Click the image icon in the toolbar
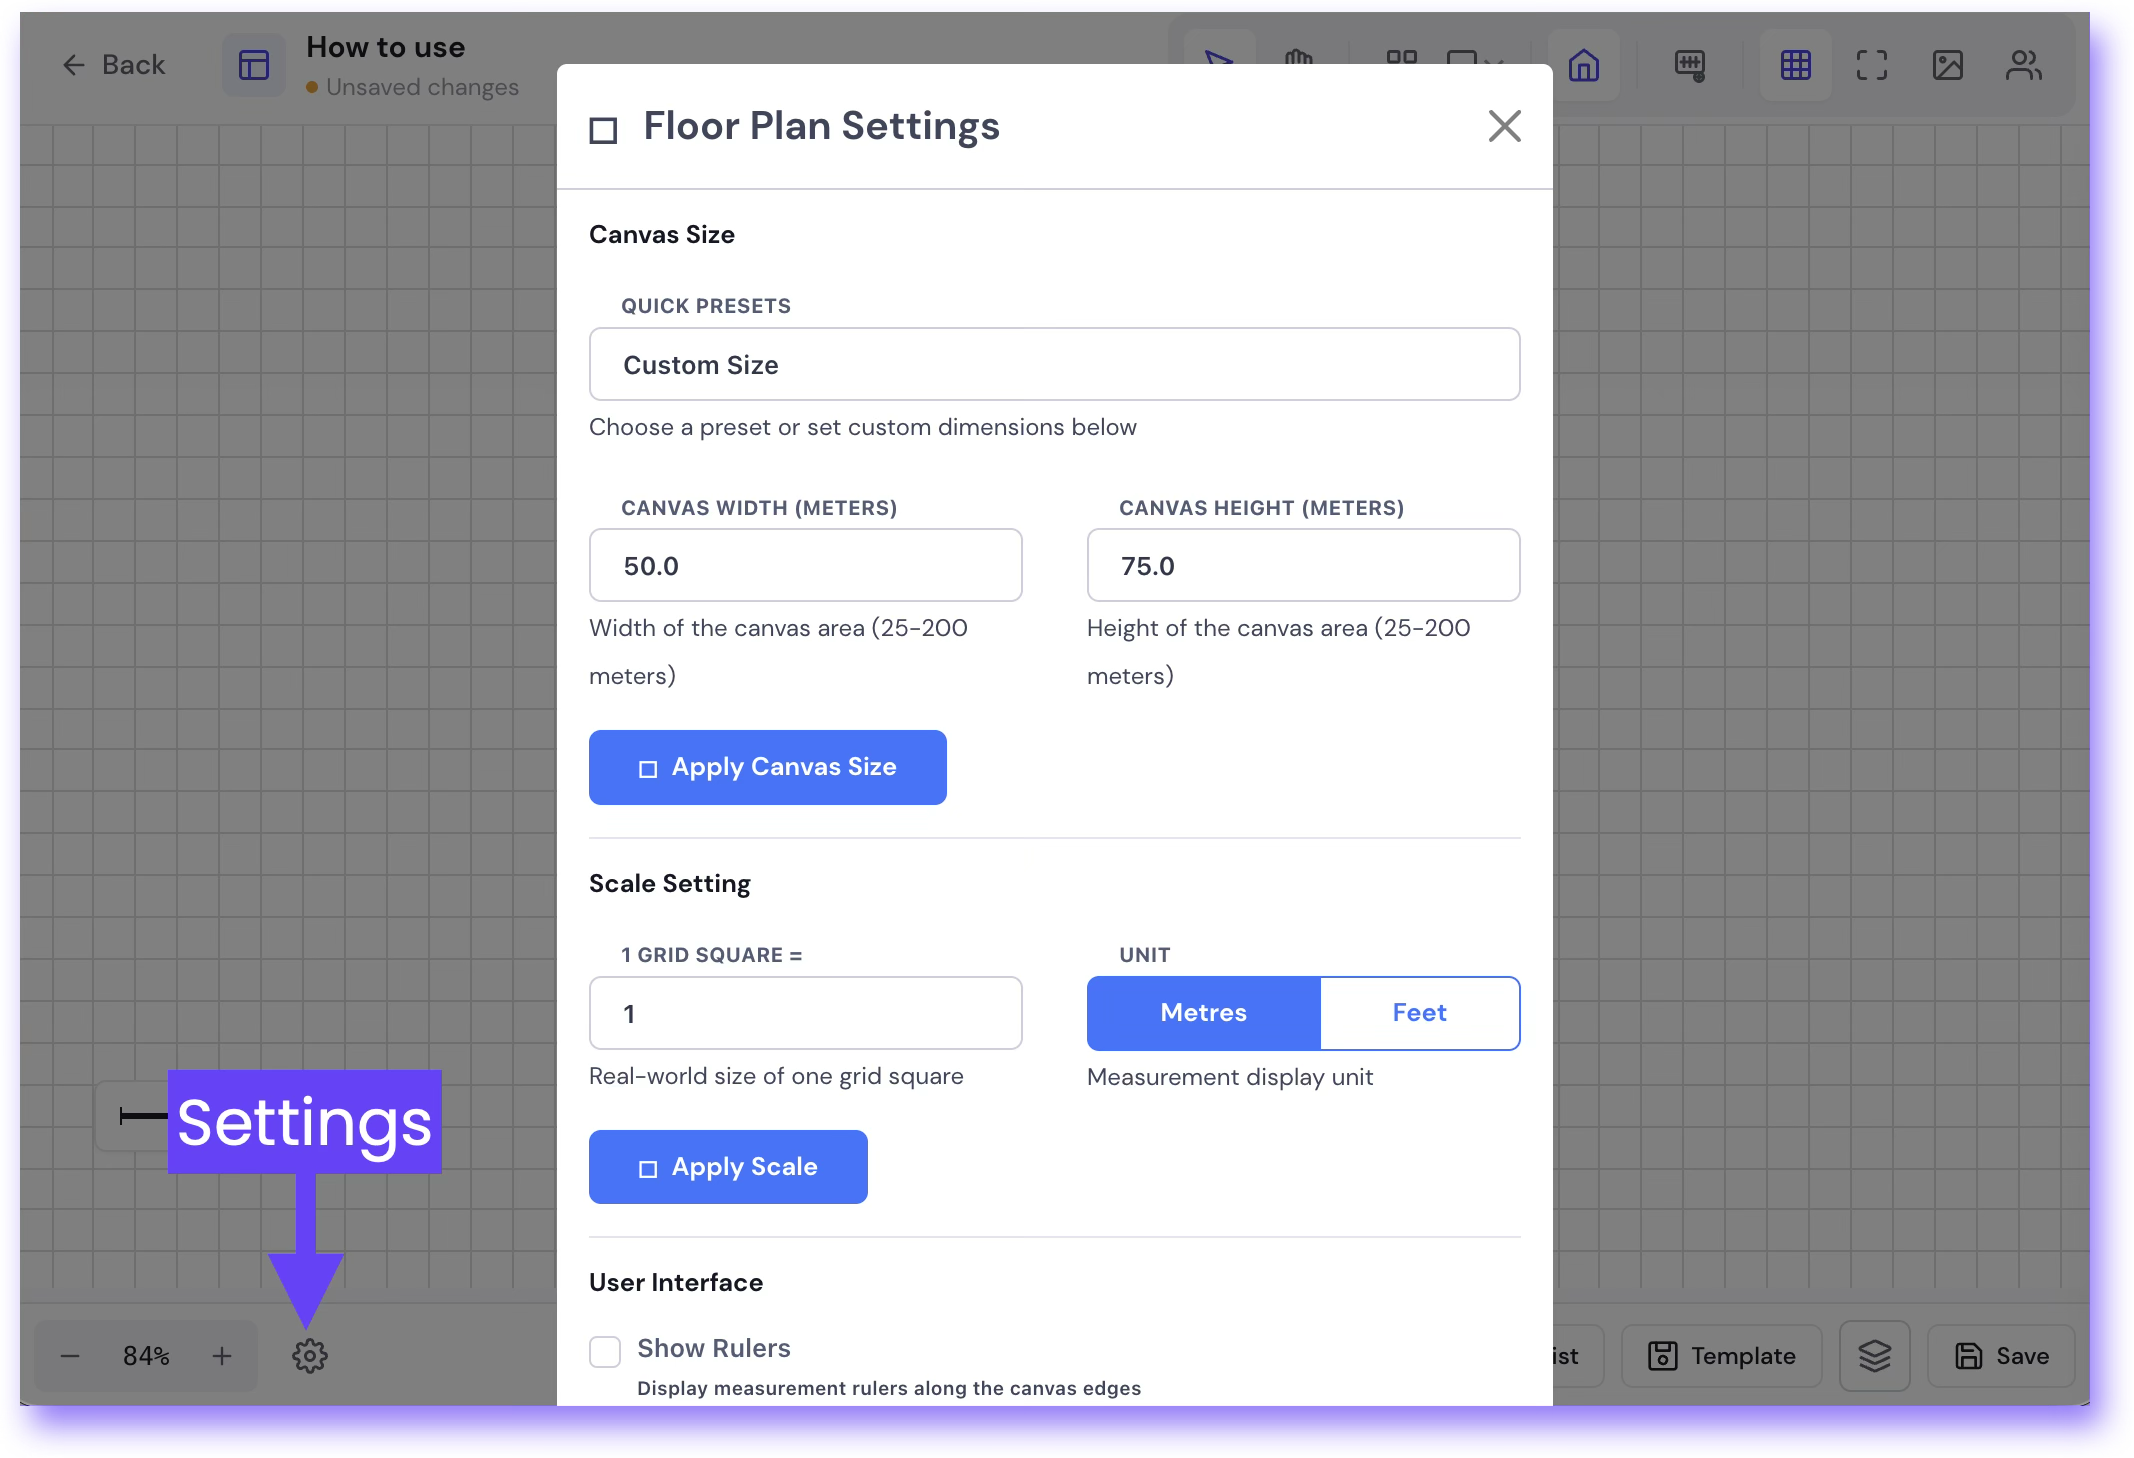The height and width of the screenshot is (1458, 2134). tap(1948, 65)
